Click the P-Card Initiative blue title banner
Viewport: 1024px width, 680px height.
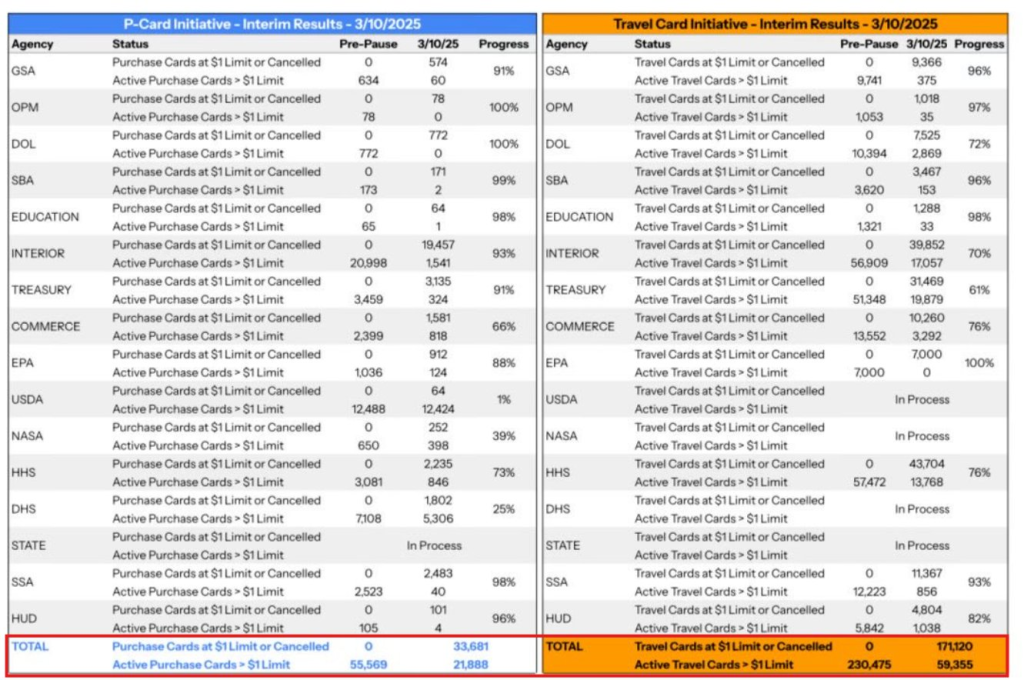[272, 24]
